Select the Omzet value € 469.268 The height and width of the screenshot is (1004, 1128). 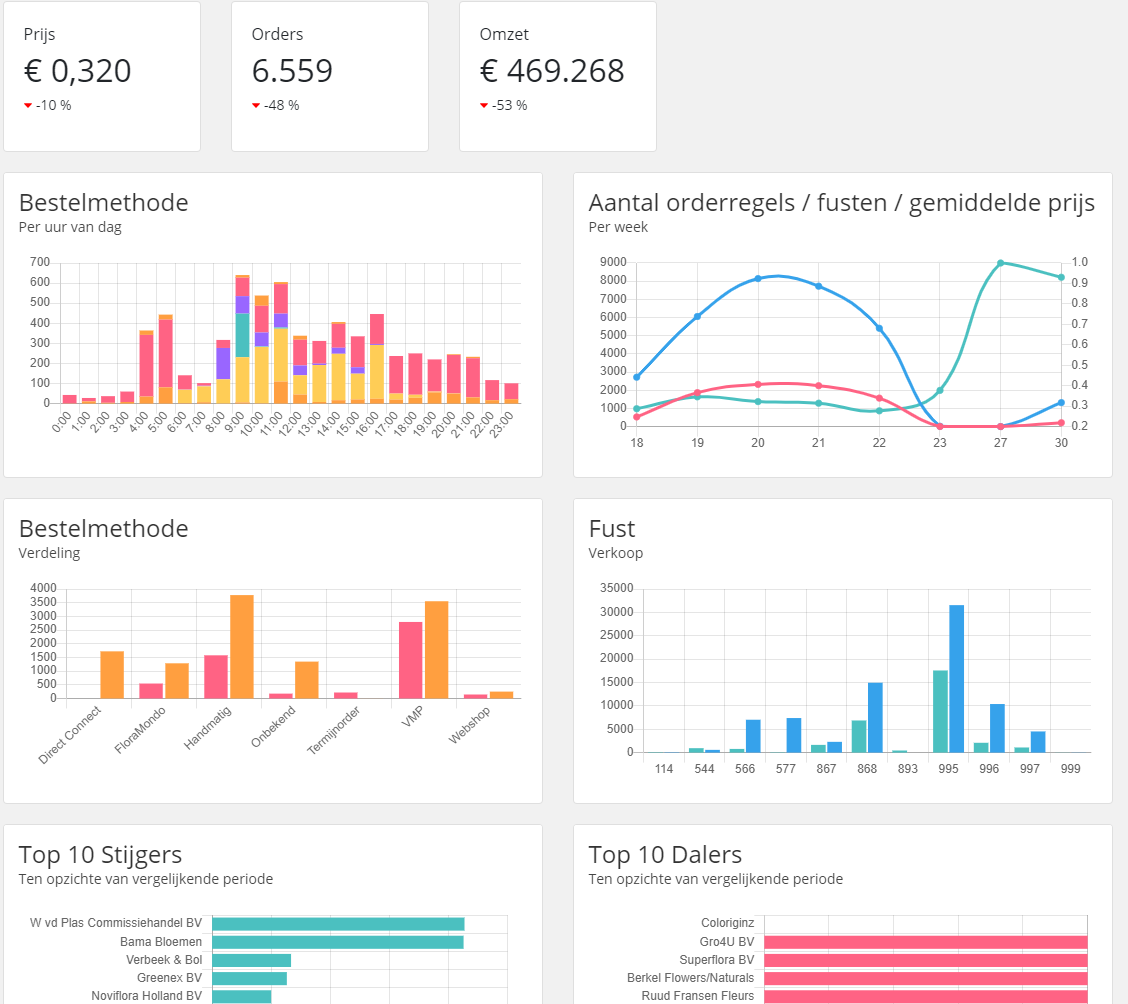click(x=552, y=70)
